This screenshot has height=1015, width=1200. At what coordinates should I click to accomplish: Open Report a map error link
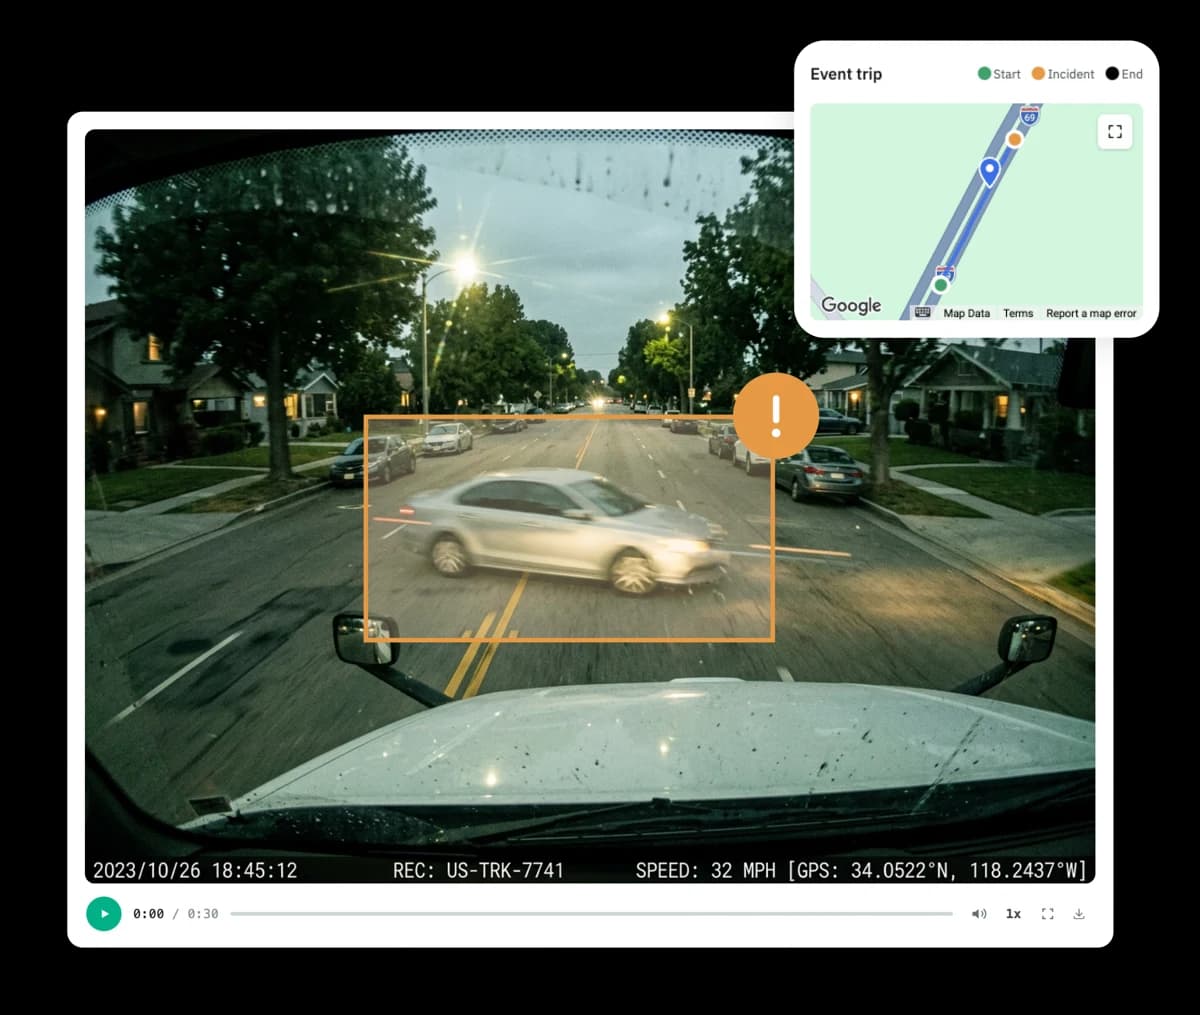(1091, 313)
